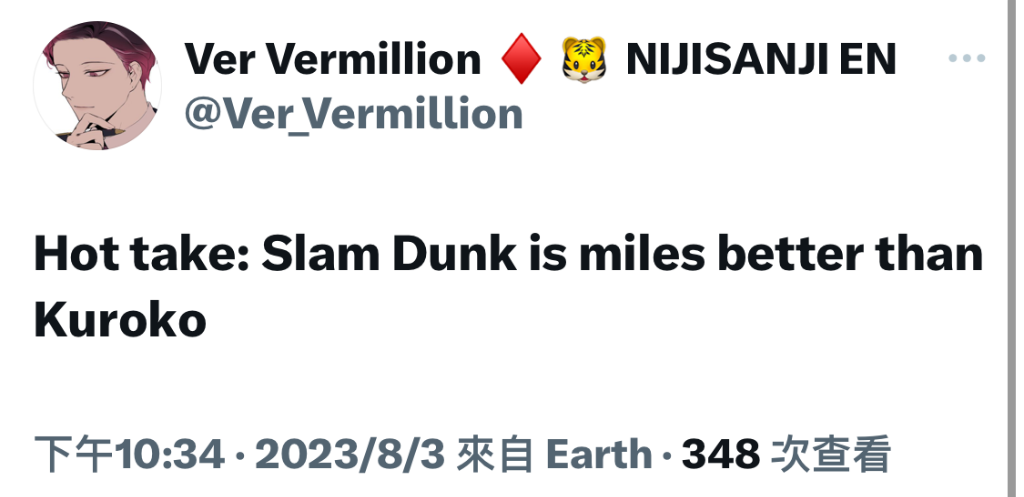Click the display name "Ver Vermillion"
The image size is (1024, 497).
click(333, 59)
